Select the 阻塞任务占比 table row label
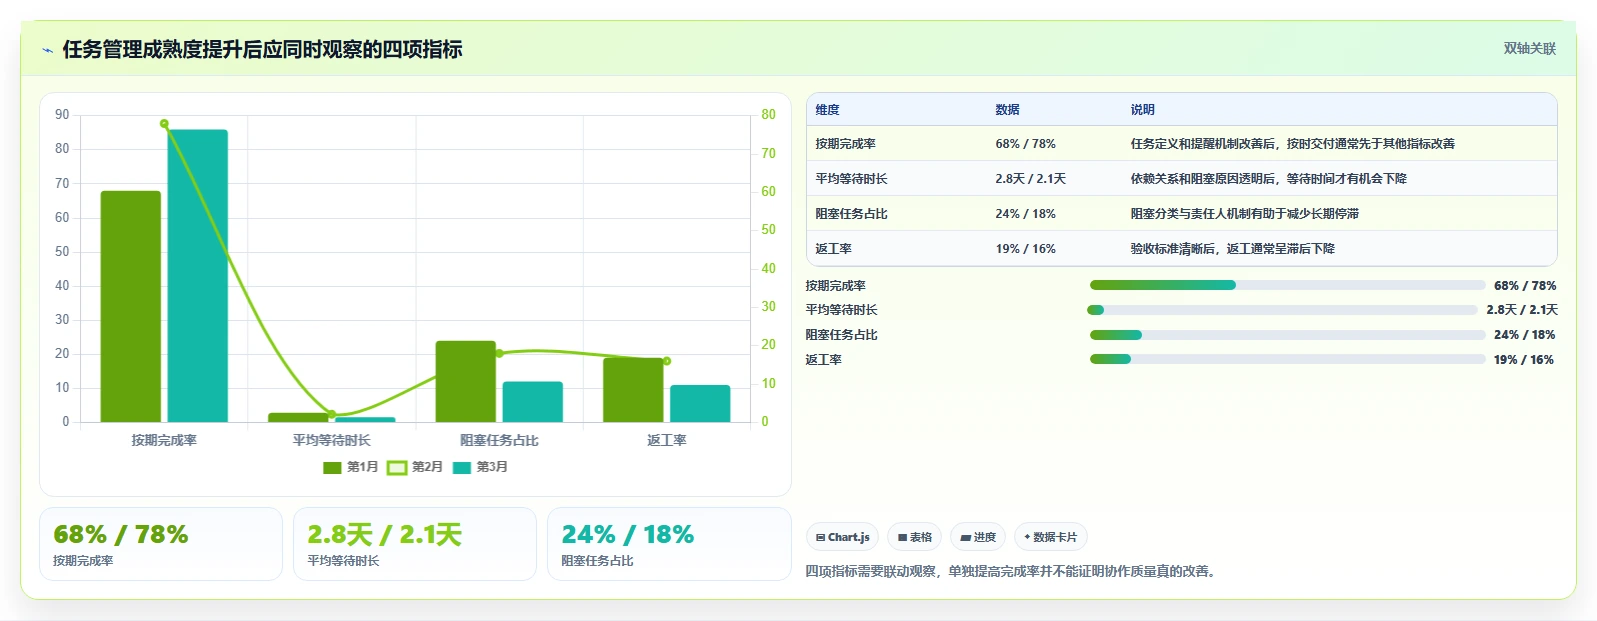The width and height of the screenshot is (1597, 621). (851, 214)
